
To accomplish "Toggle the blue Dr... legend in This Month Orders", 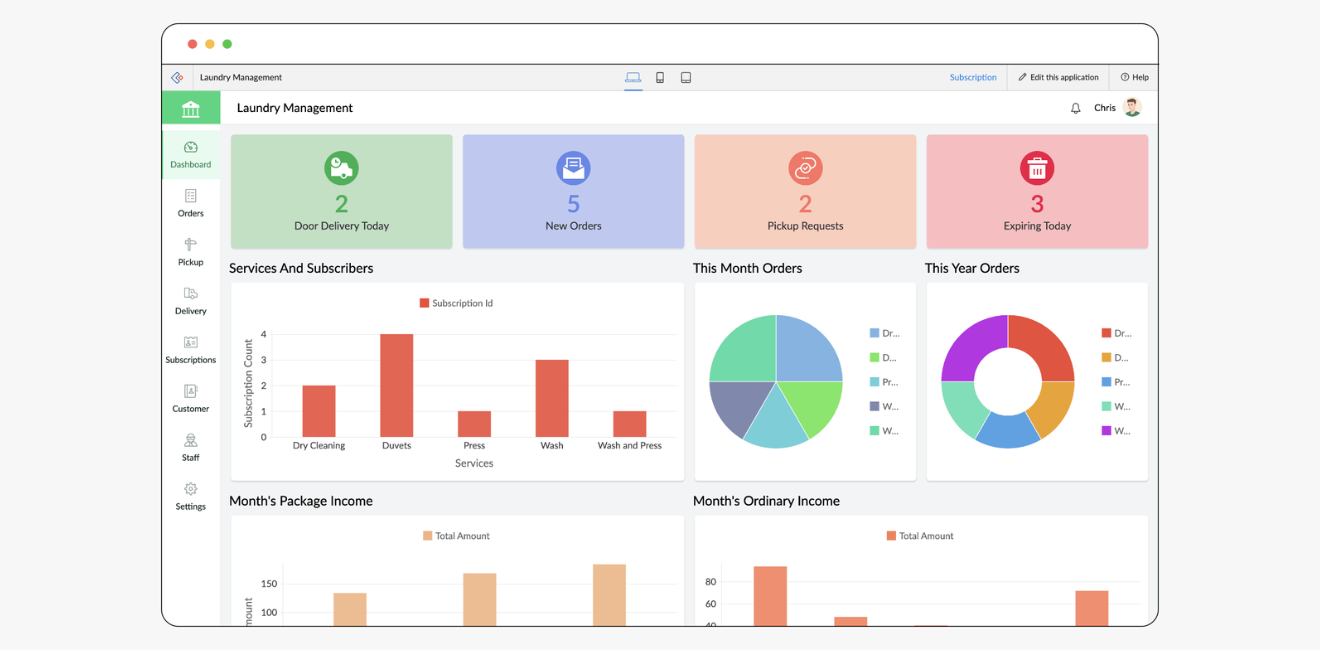I will tap(884, 333).
